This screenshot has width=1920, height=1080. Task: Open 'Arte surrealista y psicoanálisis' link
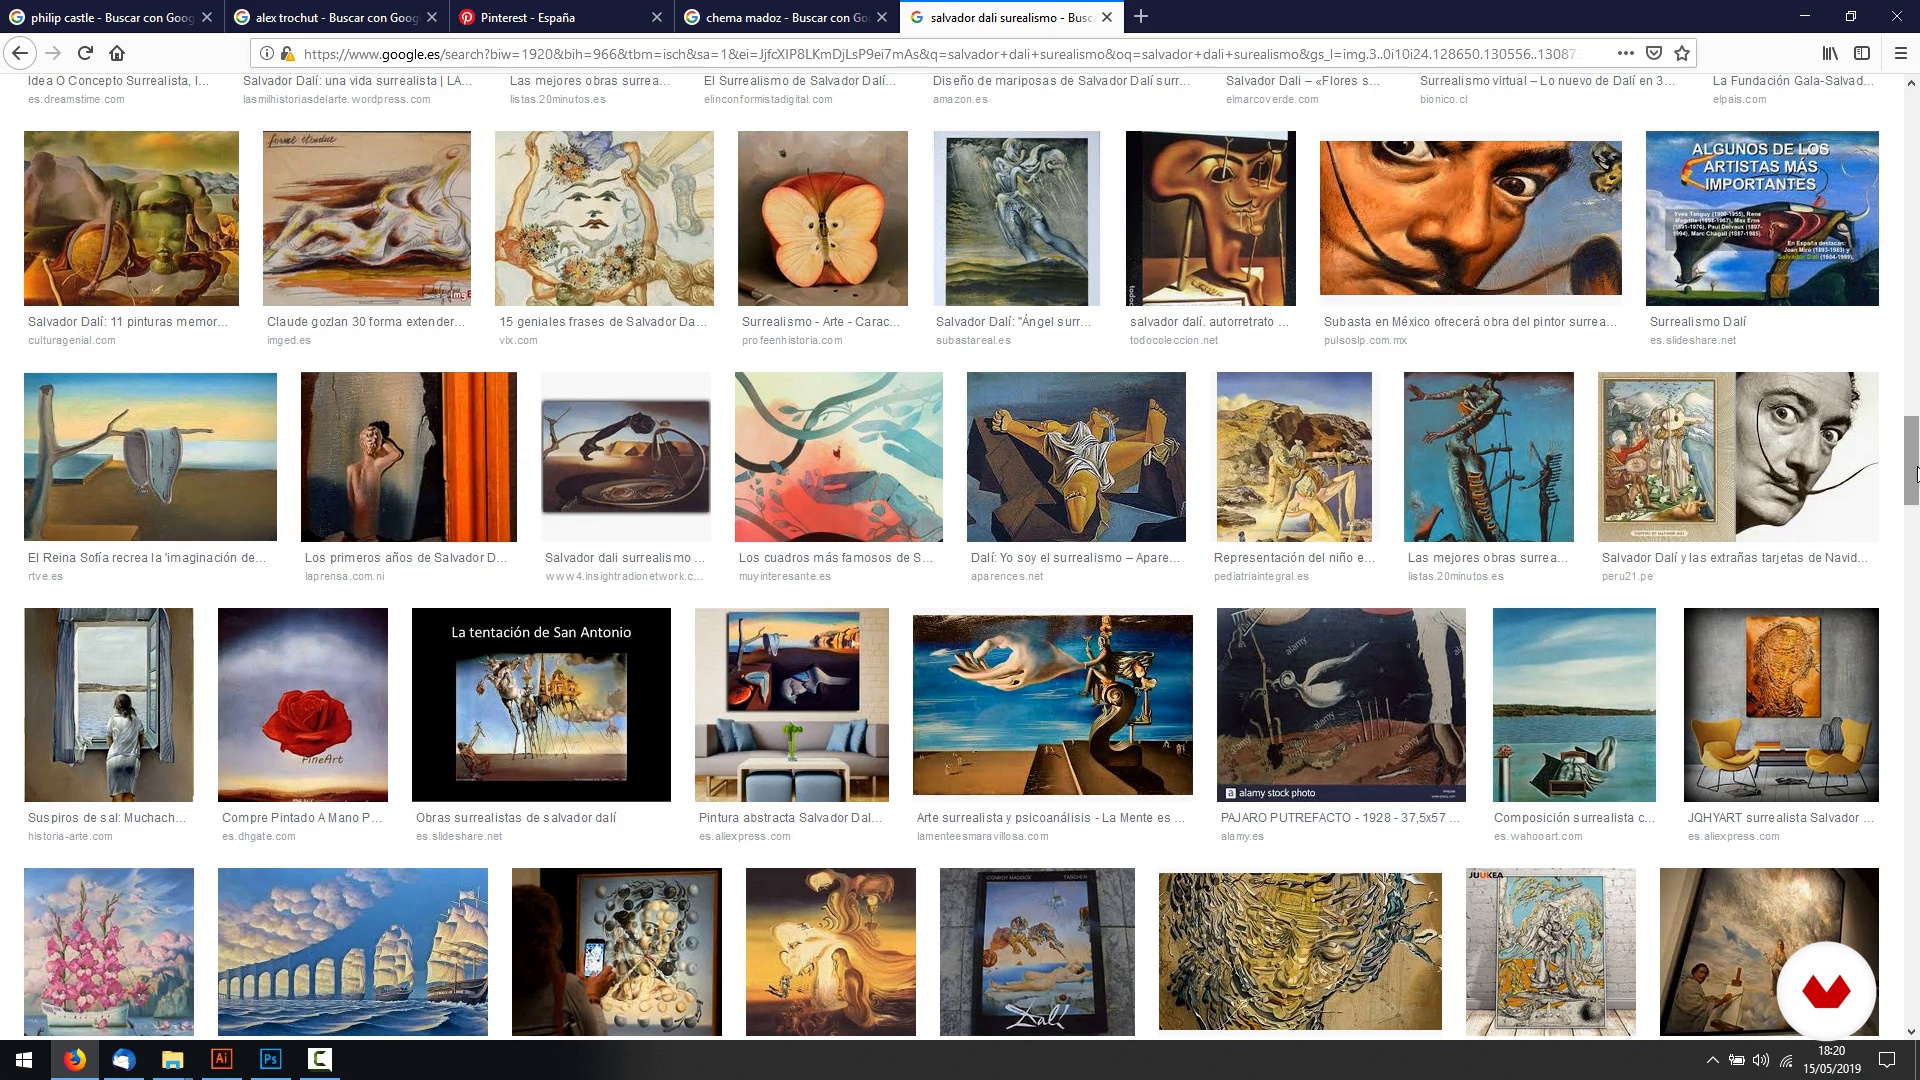coord(1051,818)
